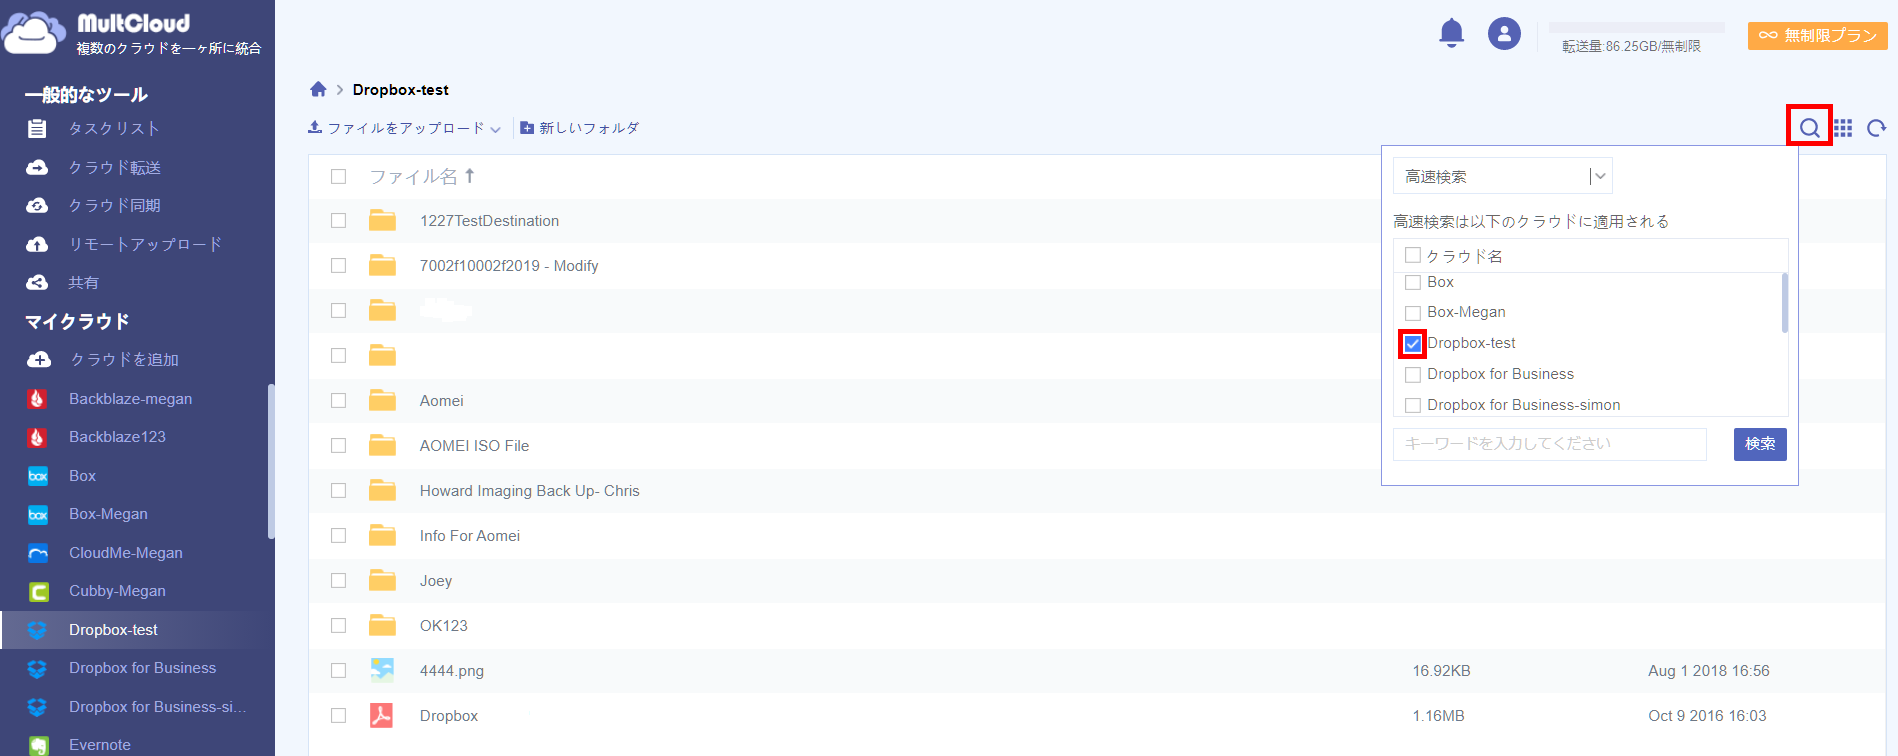The image size is (1898, 756).
Task: Click the search magnifier icon
Action: point(1809,127)
